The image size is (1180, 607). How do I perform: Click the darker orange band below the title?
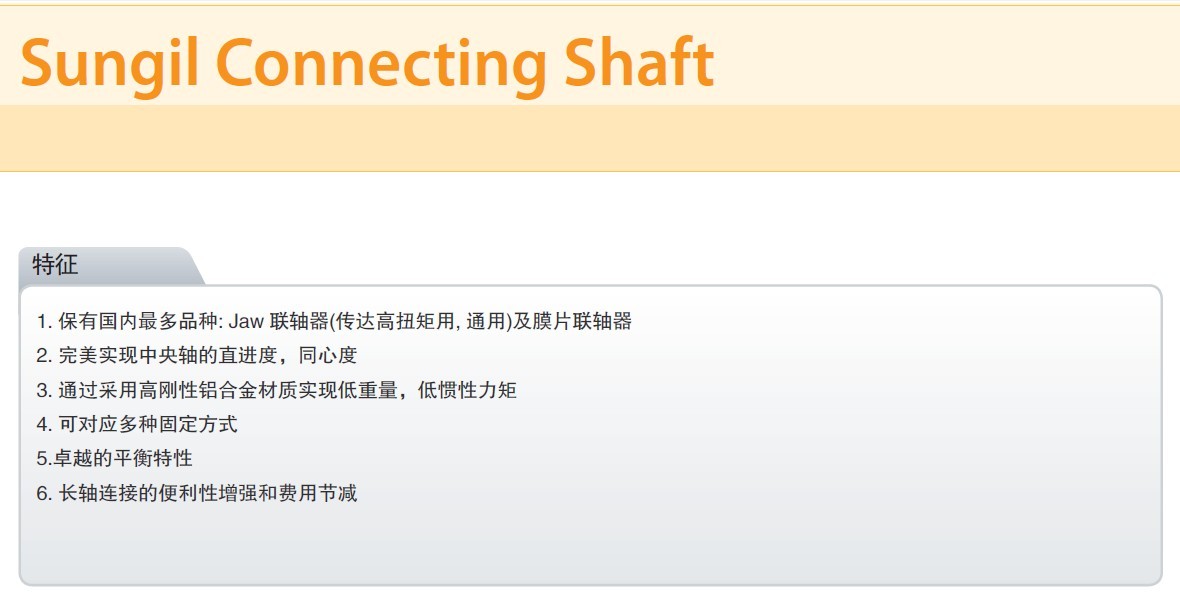click(x=590, y=138)
